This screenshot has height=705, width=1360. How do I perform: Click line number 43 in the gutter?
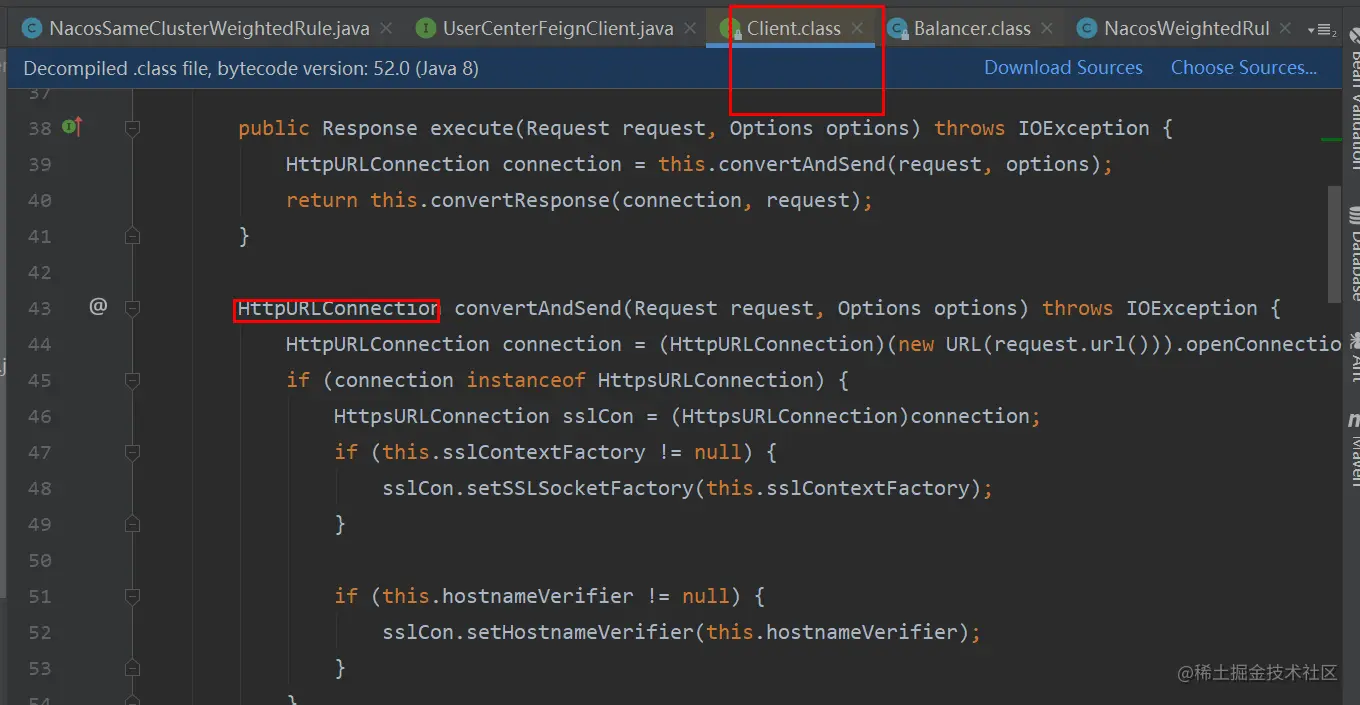[x=40, y=308]
